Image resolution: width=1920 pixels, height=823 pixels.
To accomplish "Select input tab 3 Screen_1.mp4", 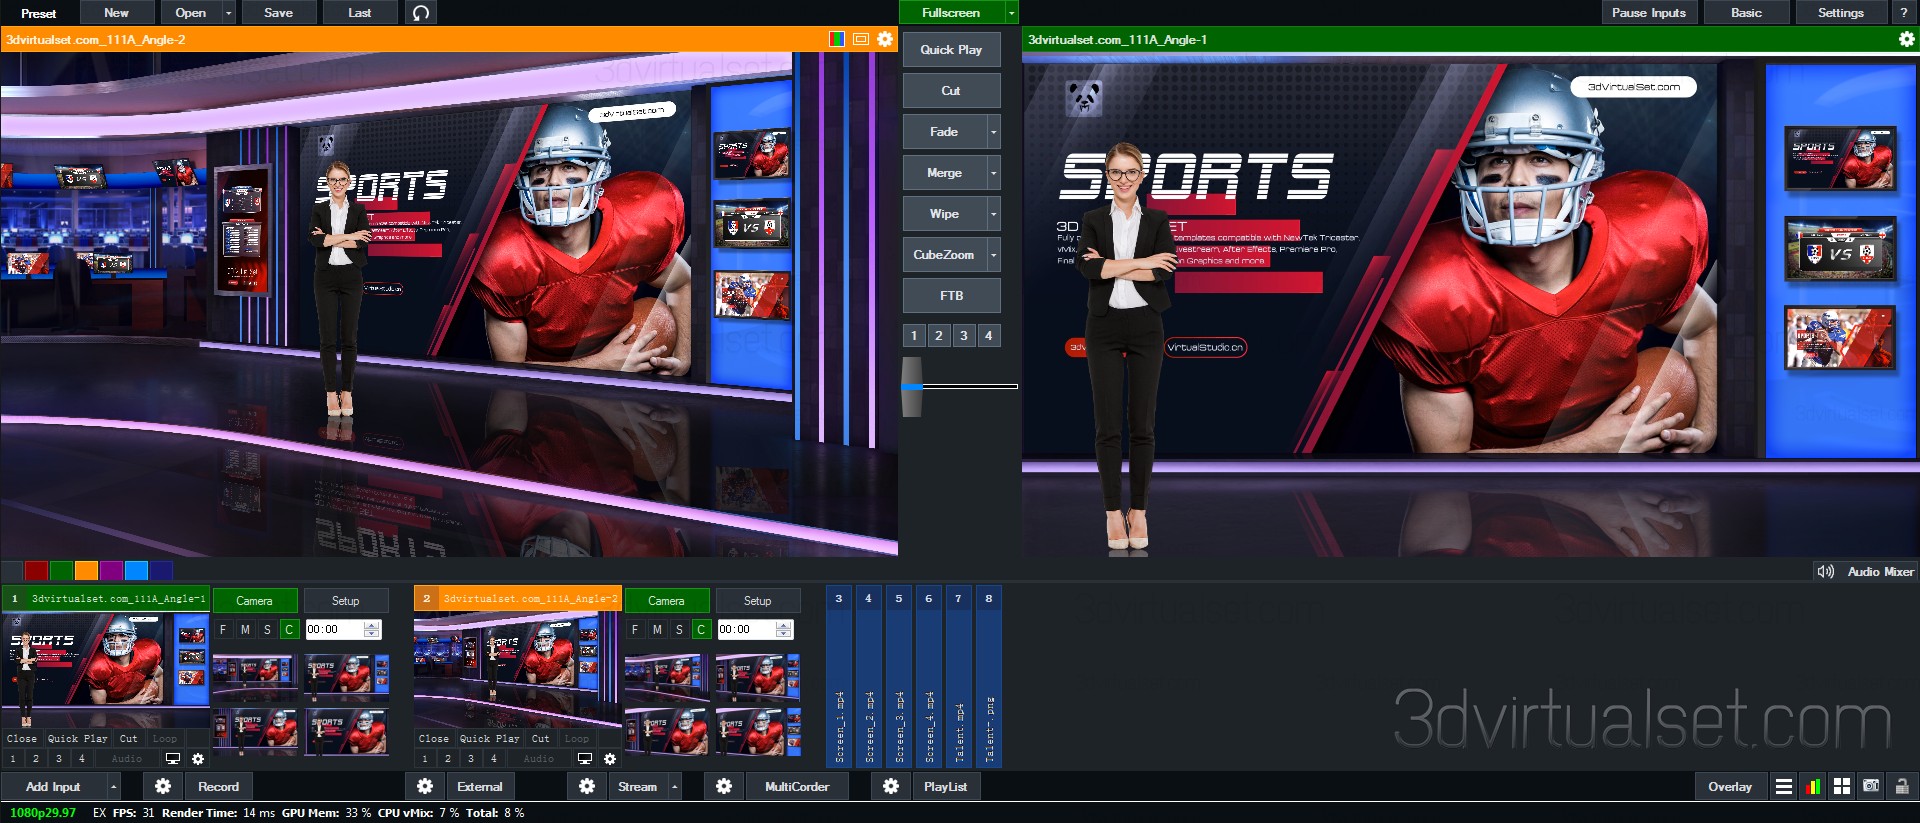I will [839, 677].
